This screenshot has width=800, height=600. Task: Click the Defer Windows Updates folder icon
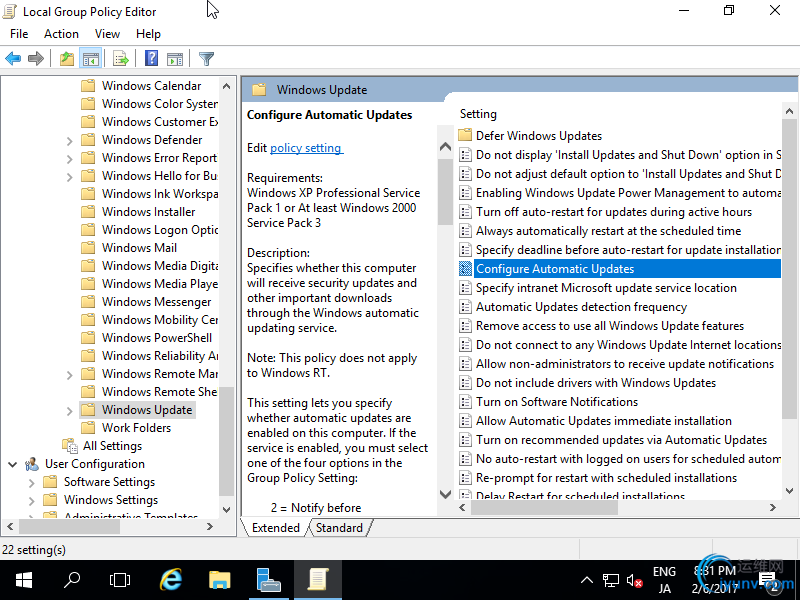coord(465,135)
